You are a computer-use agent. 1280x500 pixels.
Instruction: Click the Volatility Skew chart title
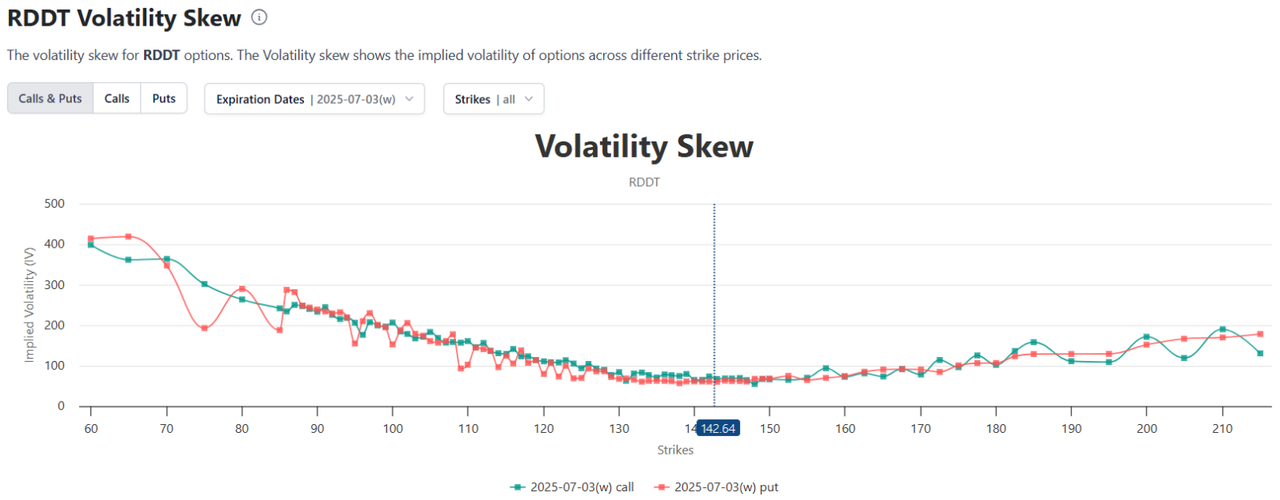pyautogui.click(x=644, y=147)
